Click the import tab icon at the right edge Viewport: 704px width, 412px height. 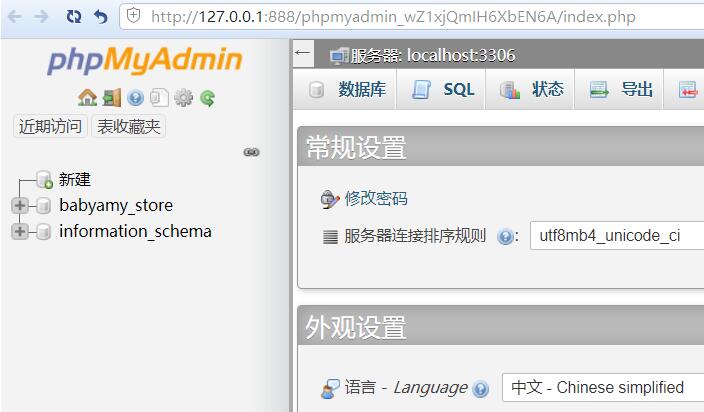[688, 90]
